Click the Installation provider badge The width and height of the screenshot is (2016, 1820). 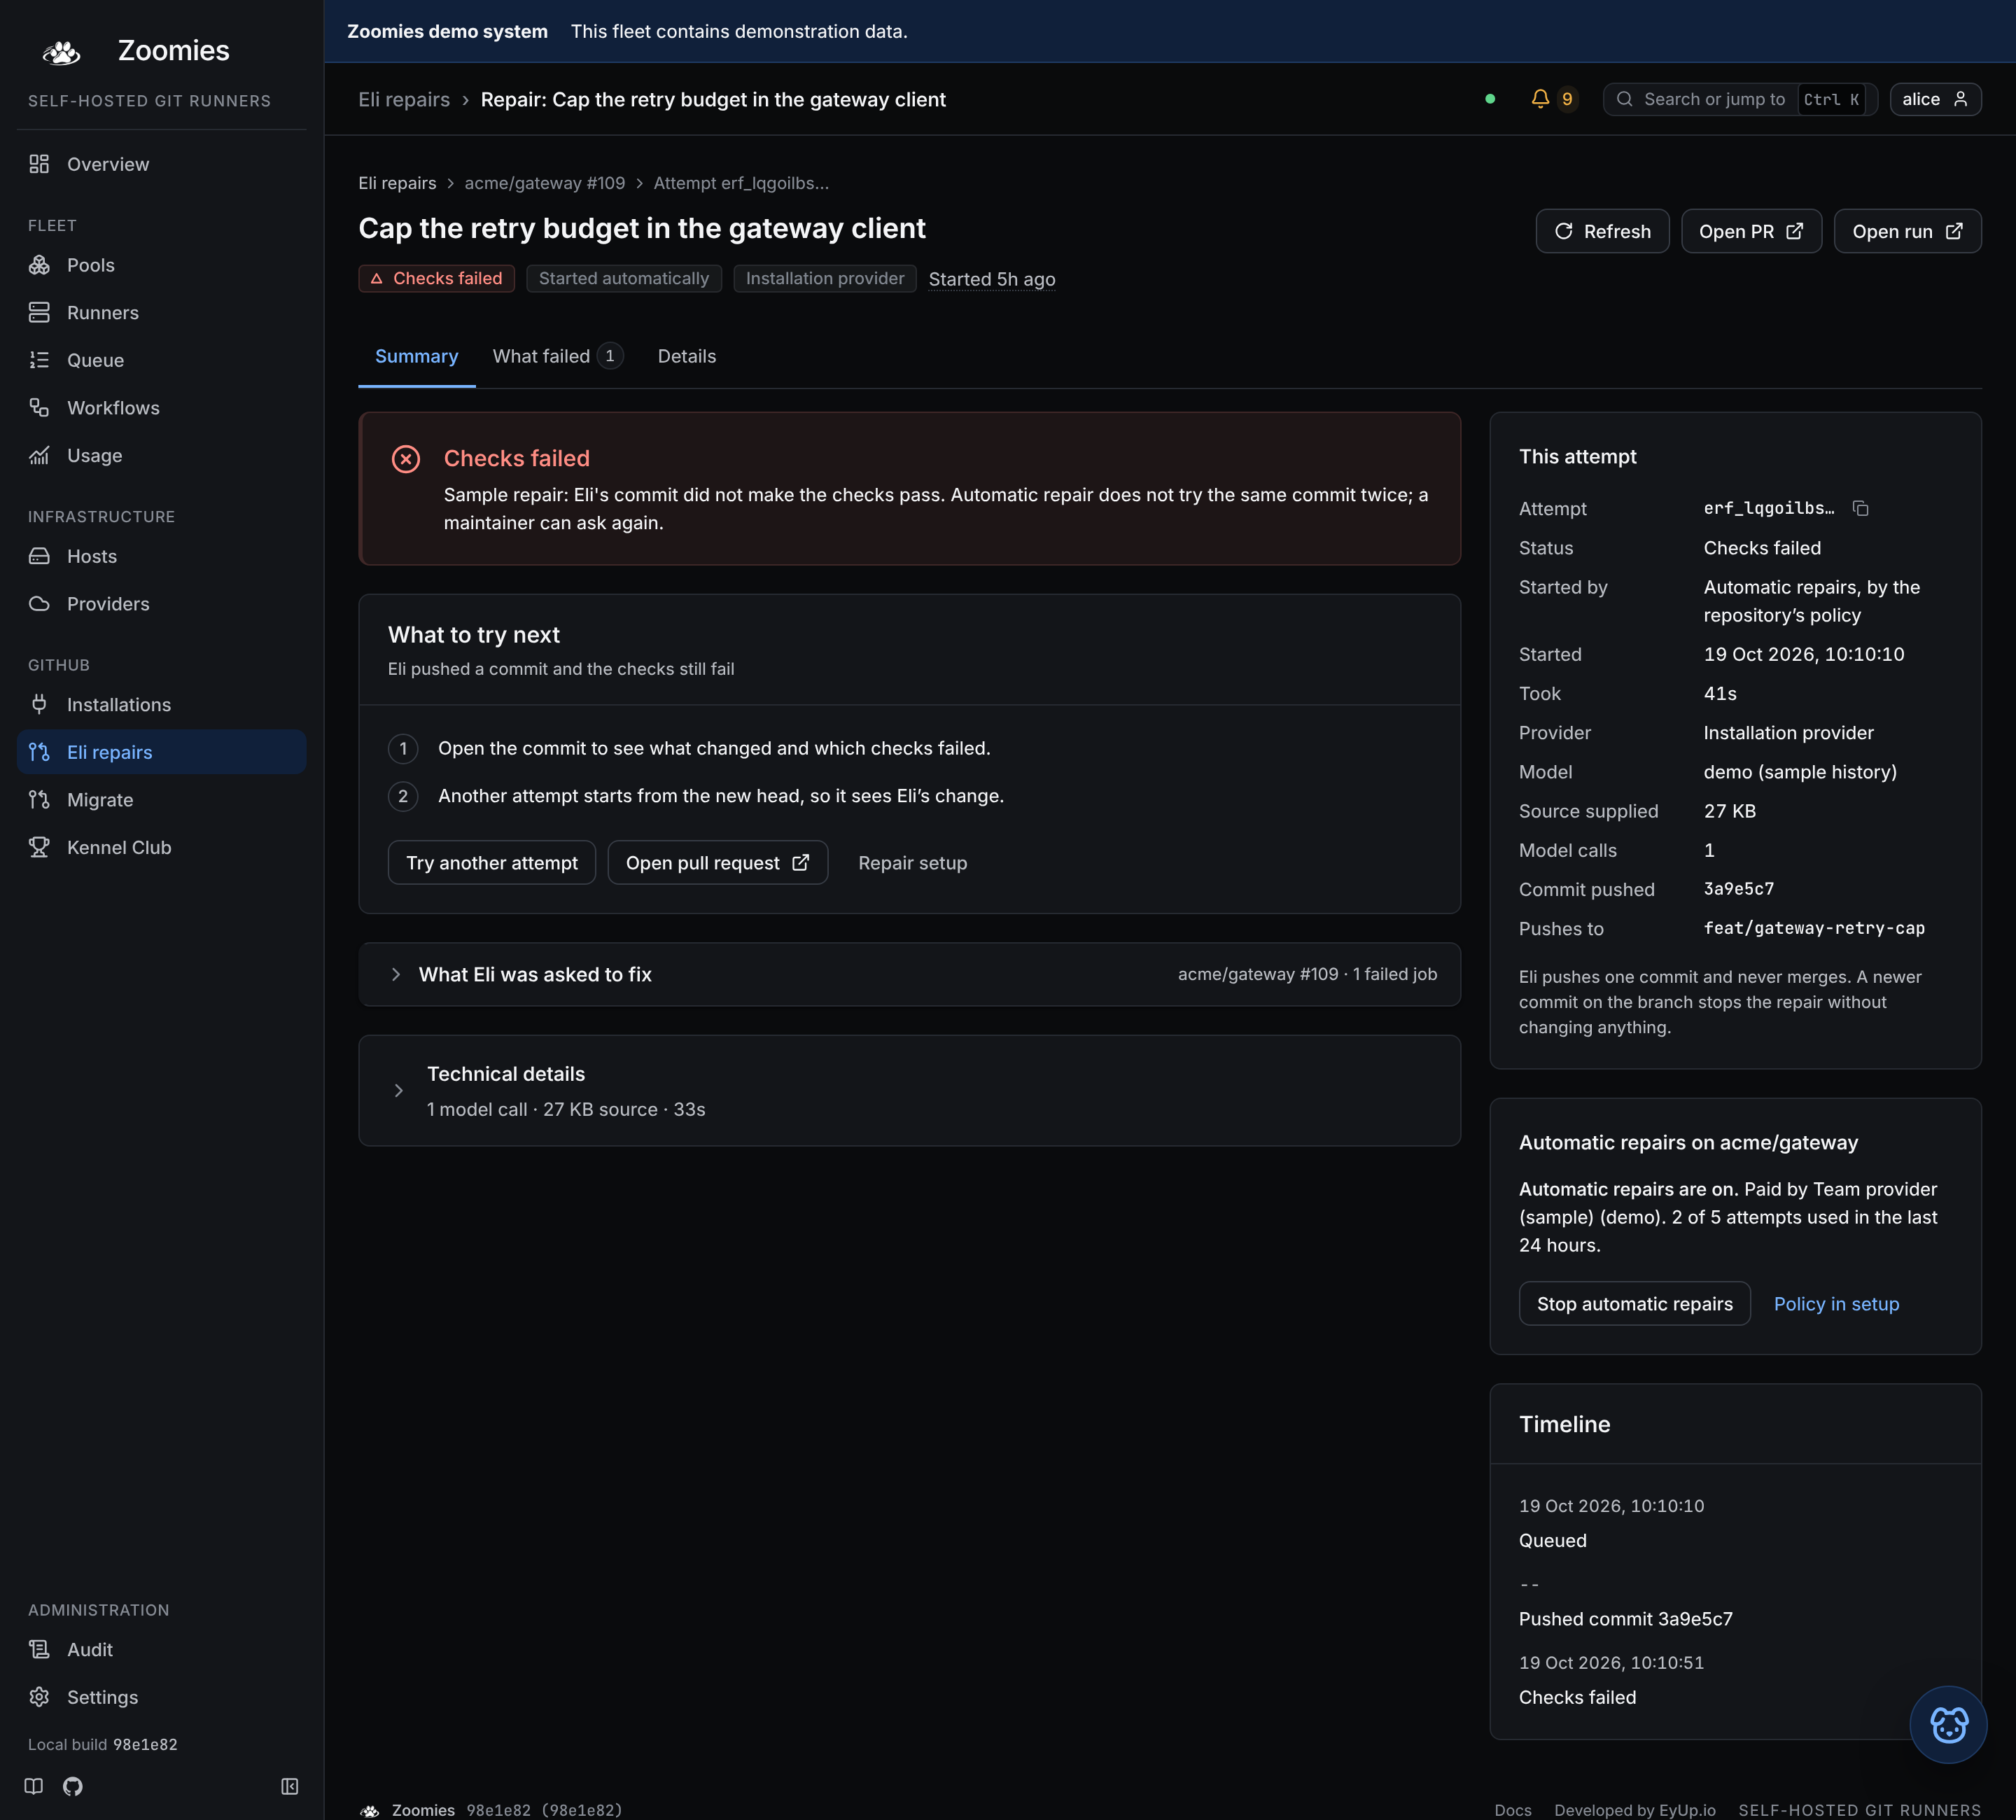(824, 278)
